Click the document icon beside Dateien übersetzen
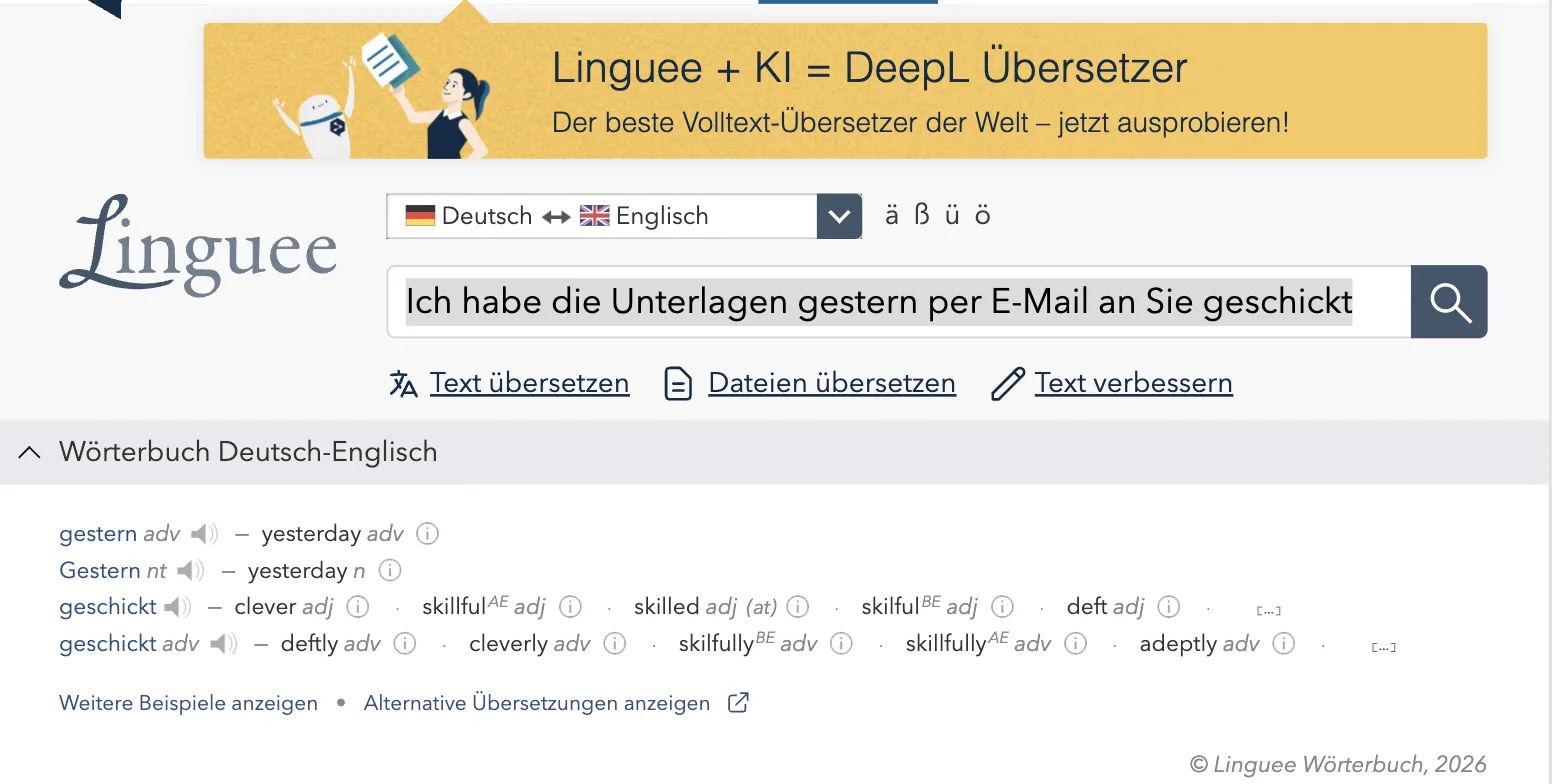 click(x=679, y=384)
